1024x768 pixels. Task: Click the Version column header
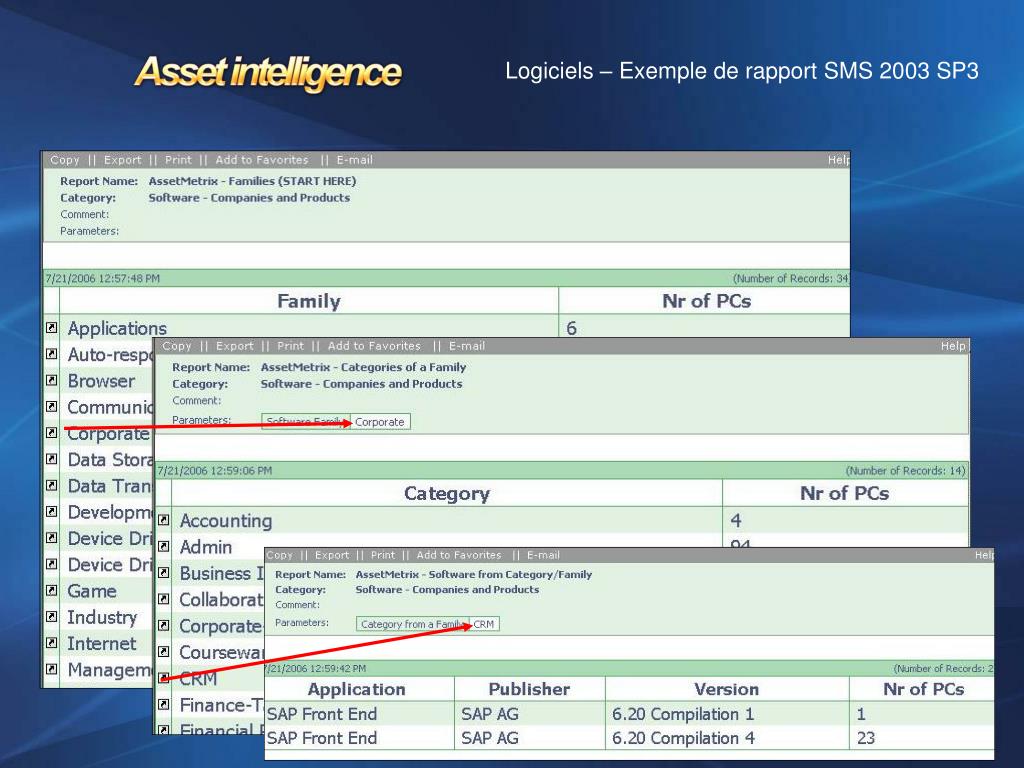pyautogui.click(x=726, y=689)
